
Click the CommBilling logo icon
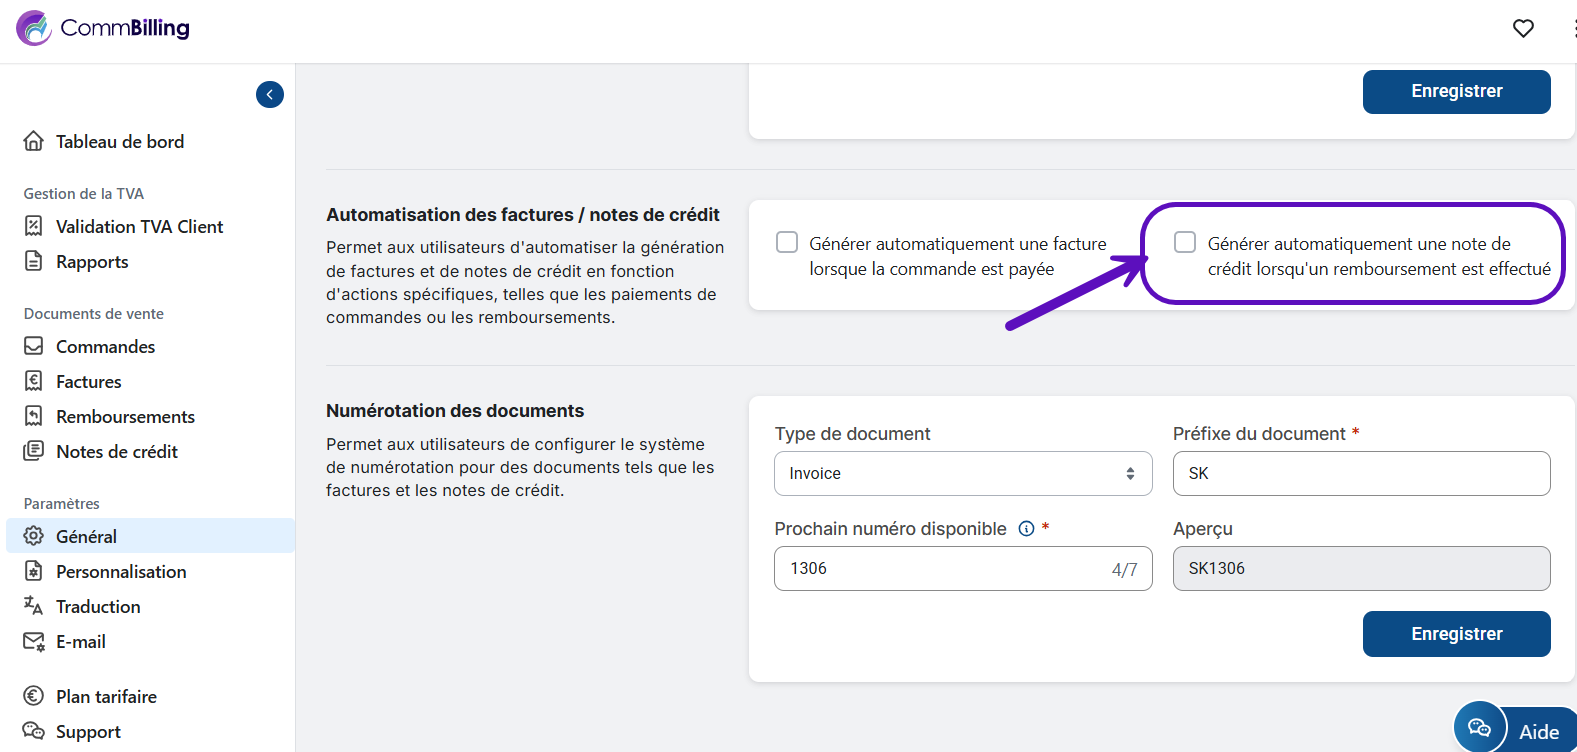pyautogui.click(x=34, y=28)
